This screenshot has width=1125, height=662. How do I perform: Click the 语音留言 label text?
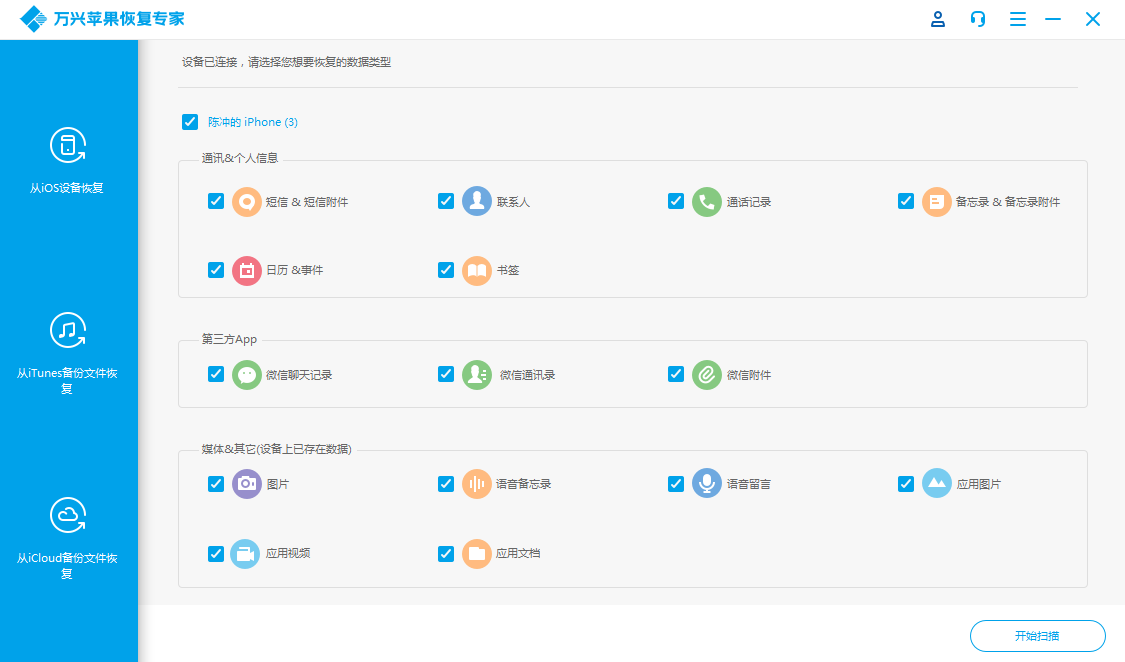coord(749,485)
